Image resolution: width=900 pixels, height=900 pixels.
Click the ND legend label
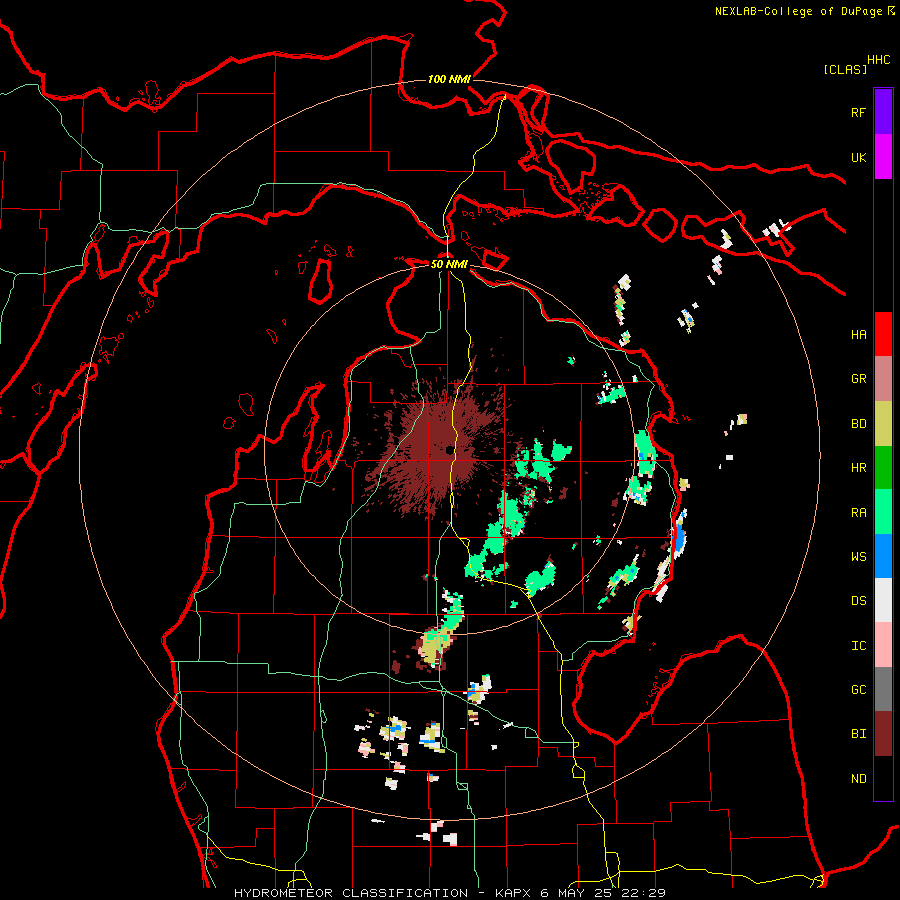coord(858,779)
